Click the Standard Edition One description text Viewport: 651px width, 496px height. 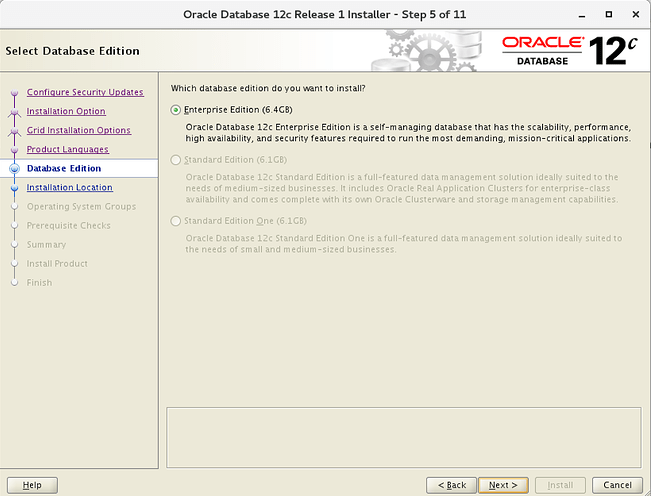[x=404, y=244]
